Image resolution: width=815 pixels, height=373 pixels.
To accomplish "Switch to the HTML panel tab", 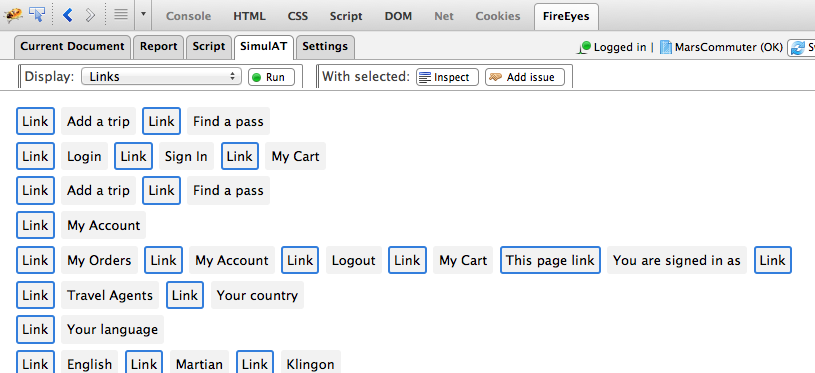I will (x=249, y=16).
